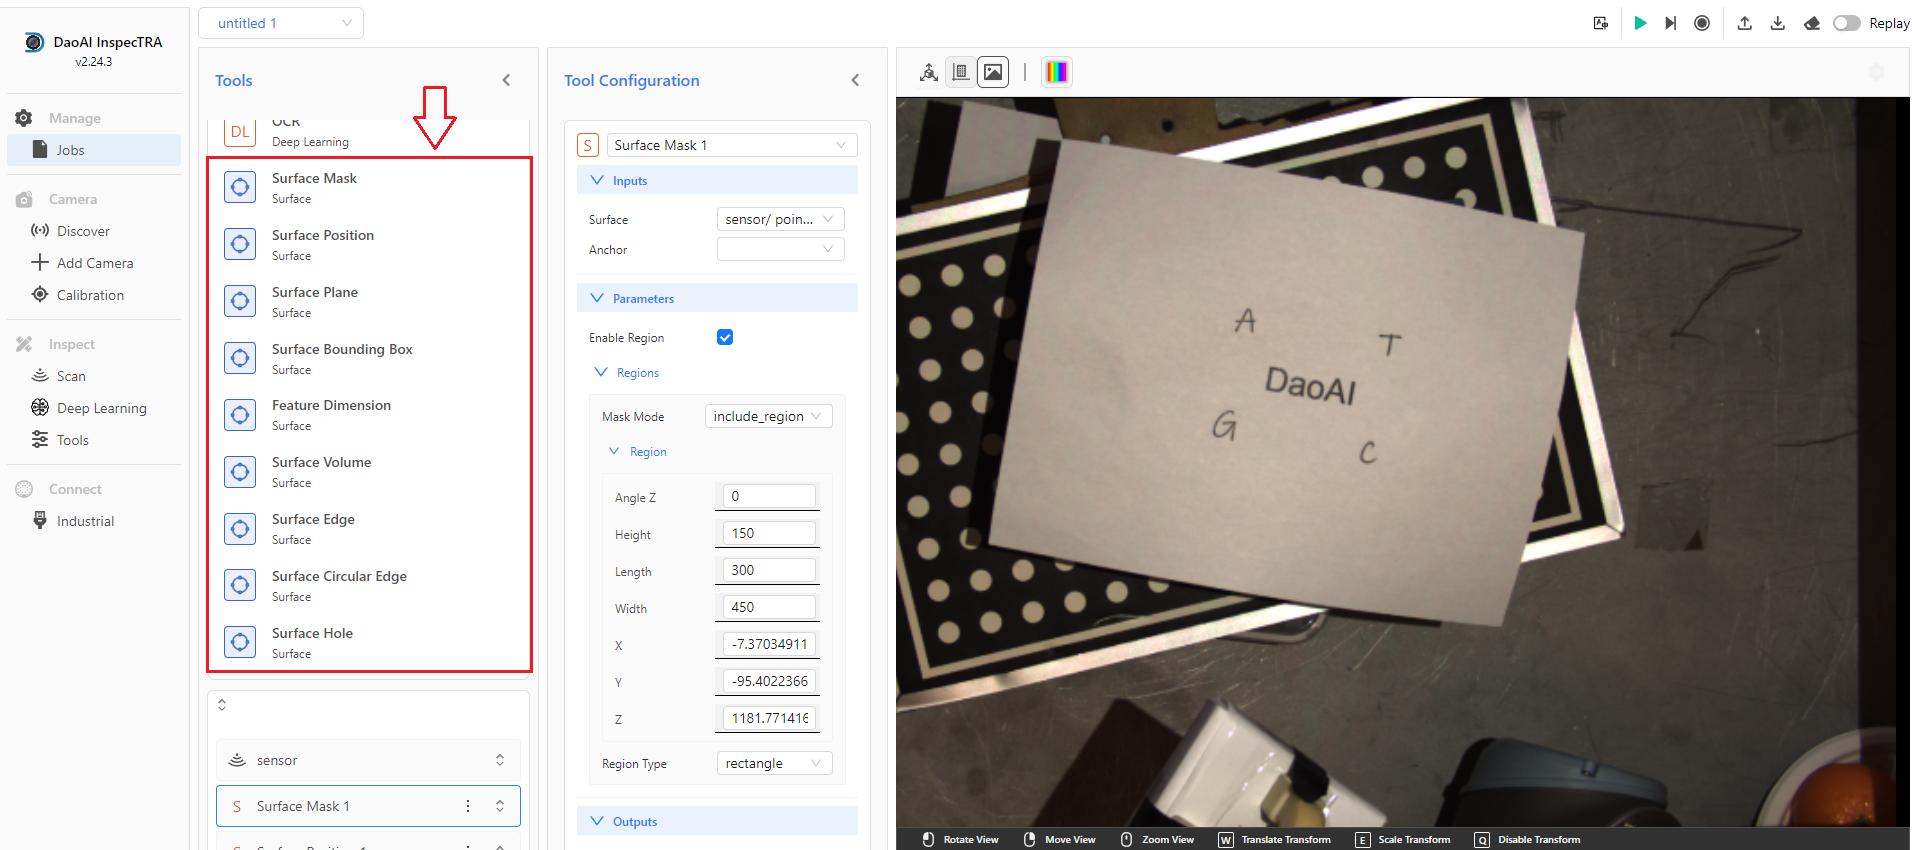This screenshot has width=1912, height=850.
Task: Click the download icon in top toolbar
Action: click(1778, 23)
